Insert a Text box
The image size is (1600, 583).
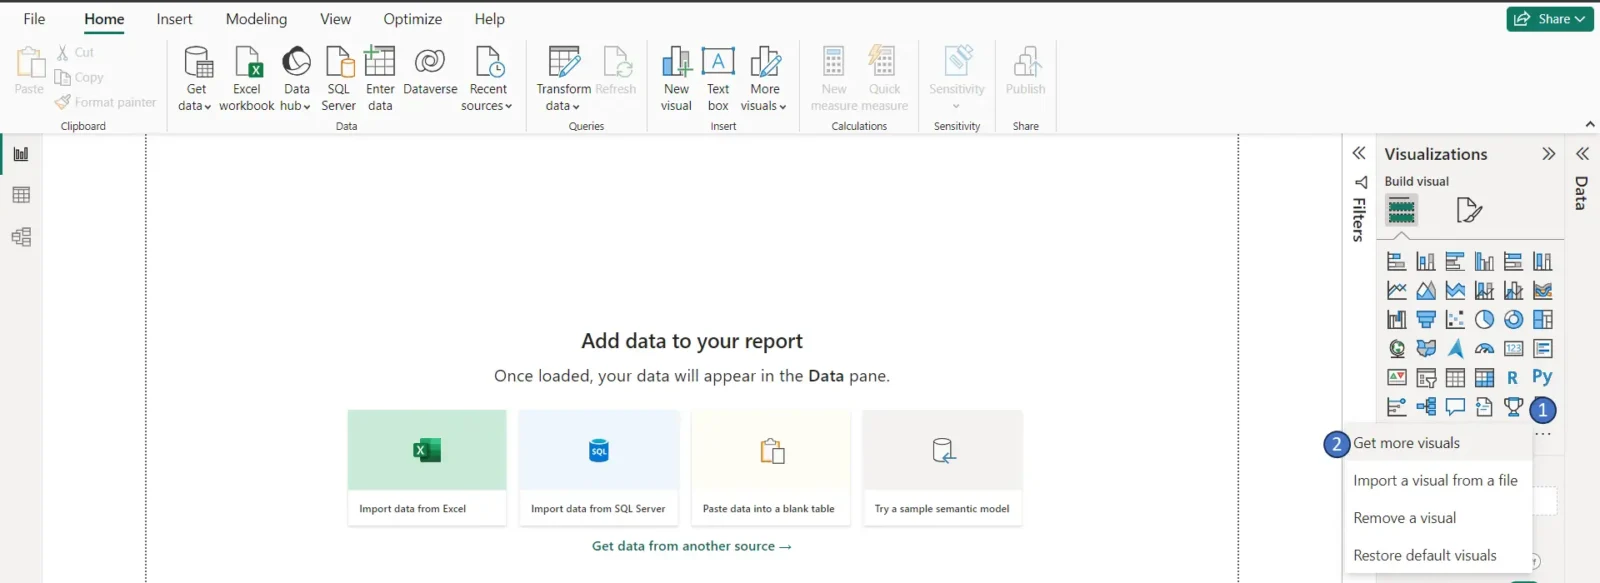(718, 79)
